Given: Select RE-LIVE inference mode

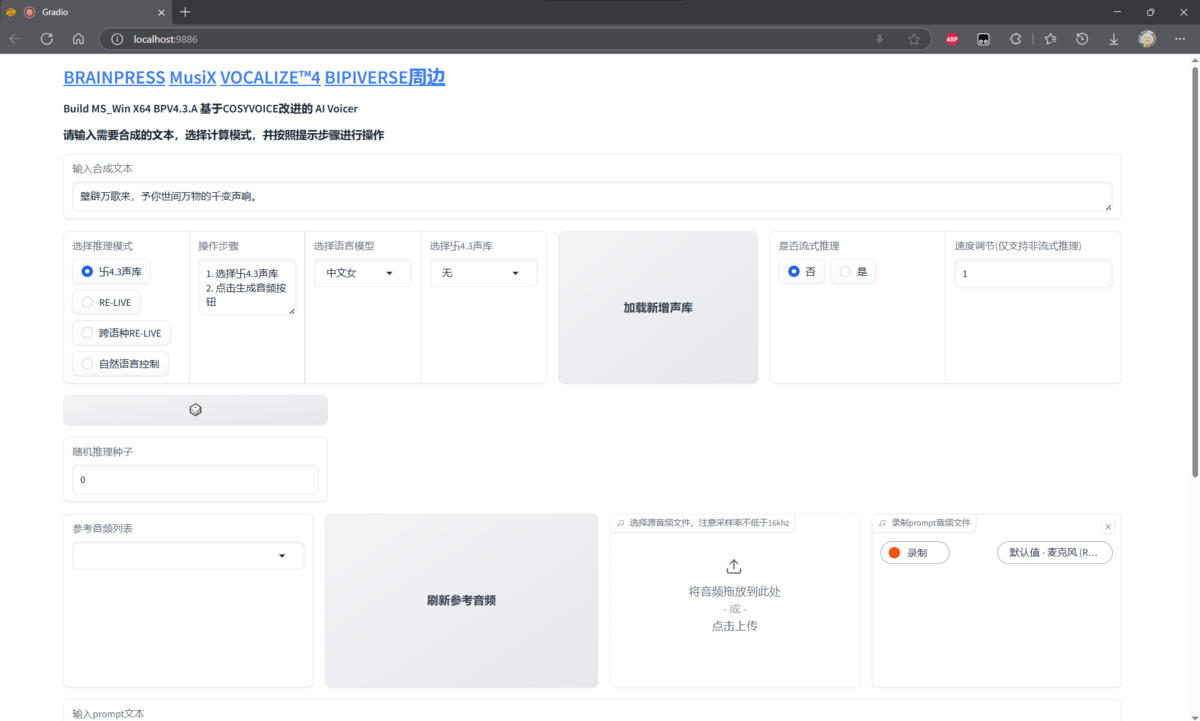Looking at the screenshot, I should pos(106,302).
